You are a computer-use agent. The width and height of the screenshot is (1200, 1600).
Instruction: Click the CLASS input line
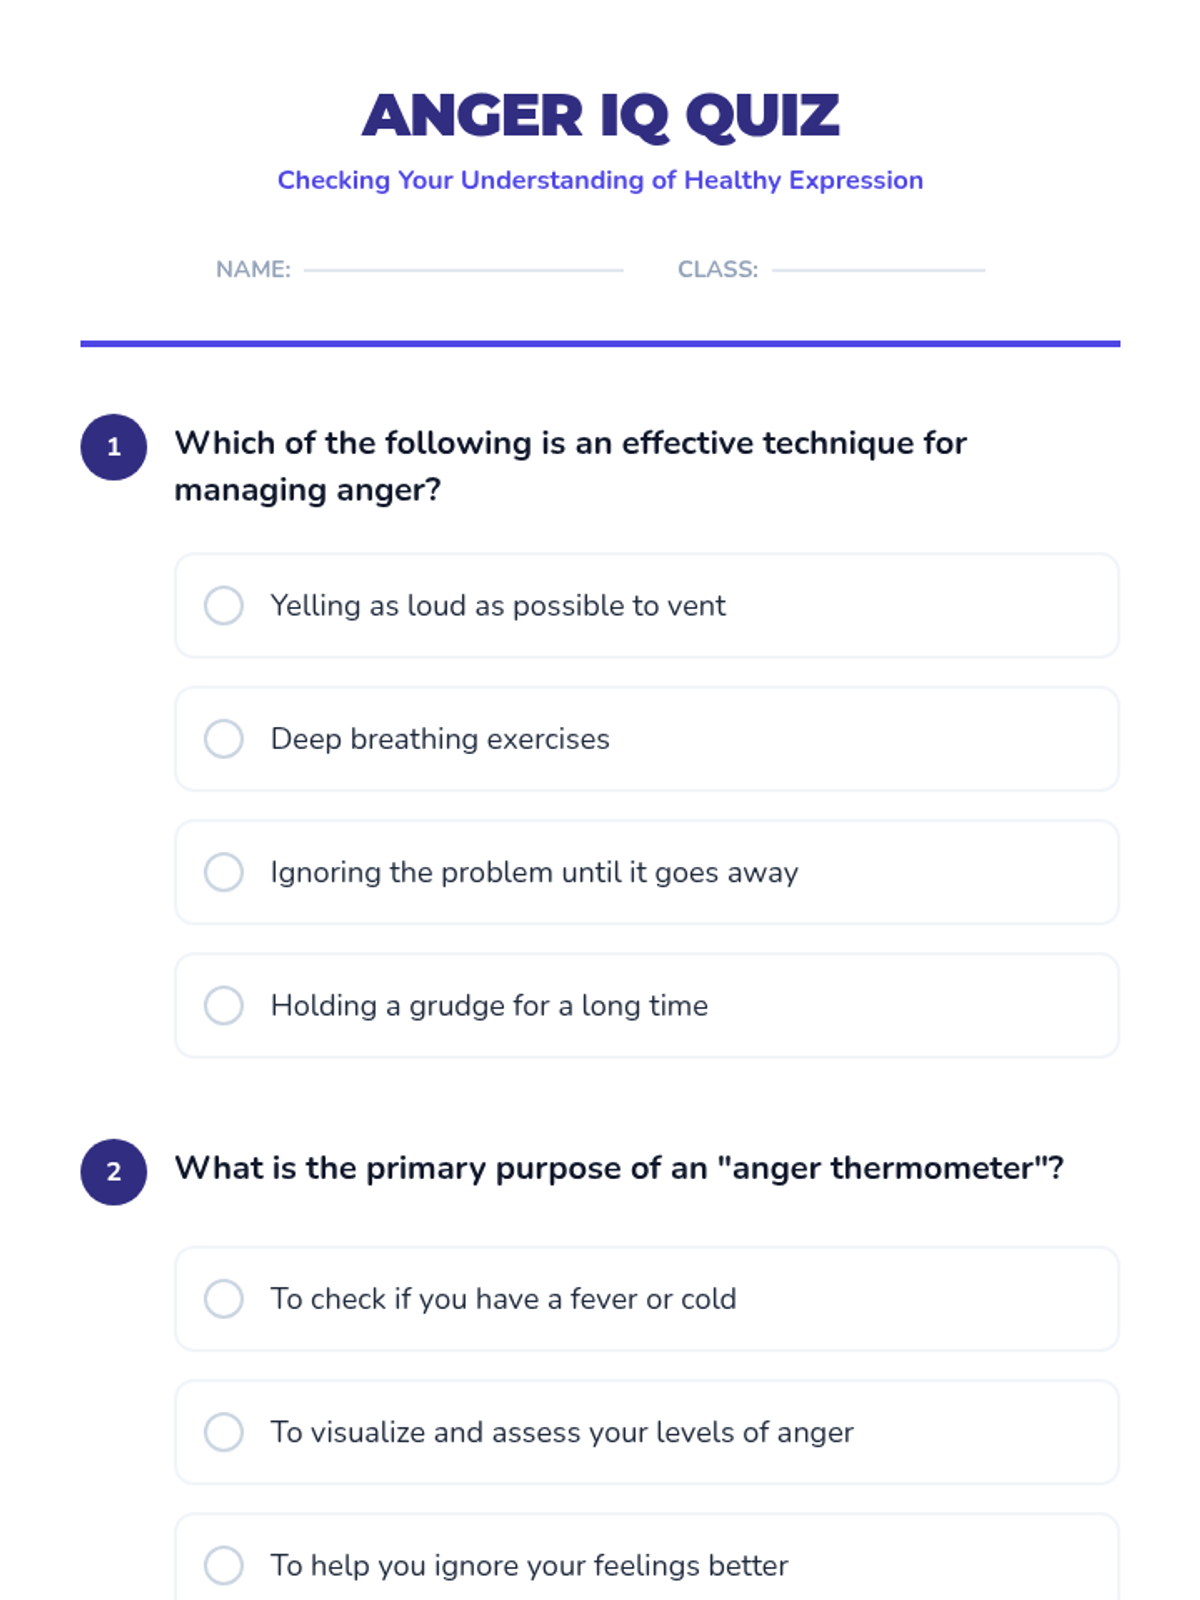879,270
